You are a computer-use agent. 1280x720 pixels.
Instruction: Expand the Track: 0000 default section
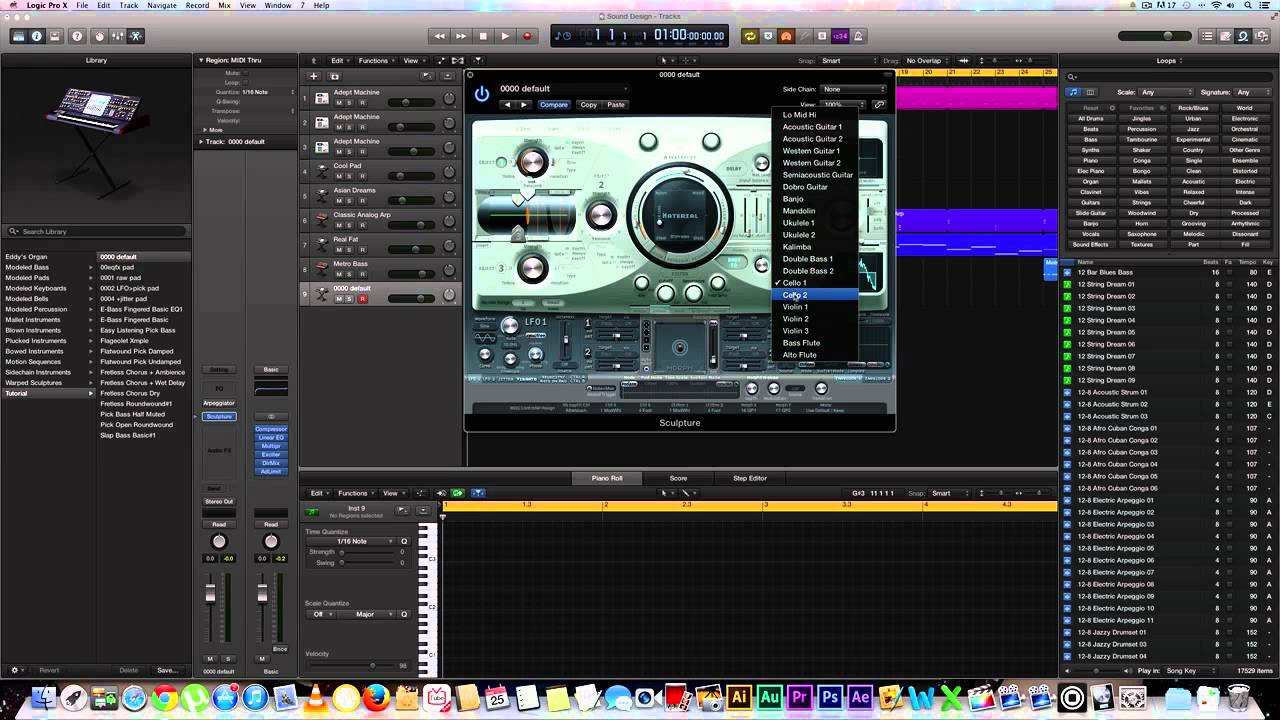(x=200, y=141)
